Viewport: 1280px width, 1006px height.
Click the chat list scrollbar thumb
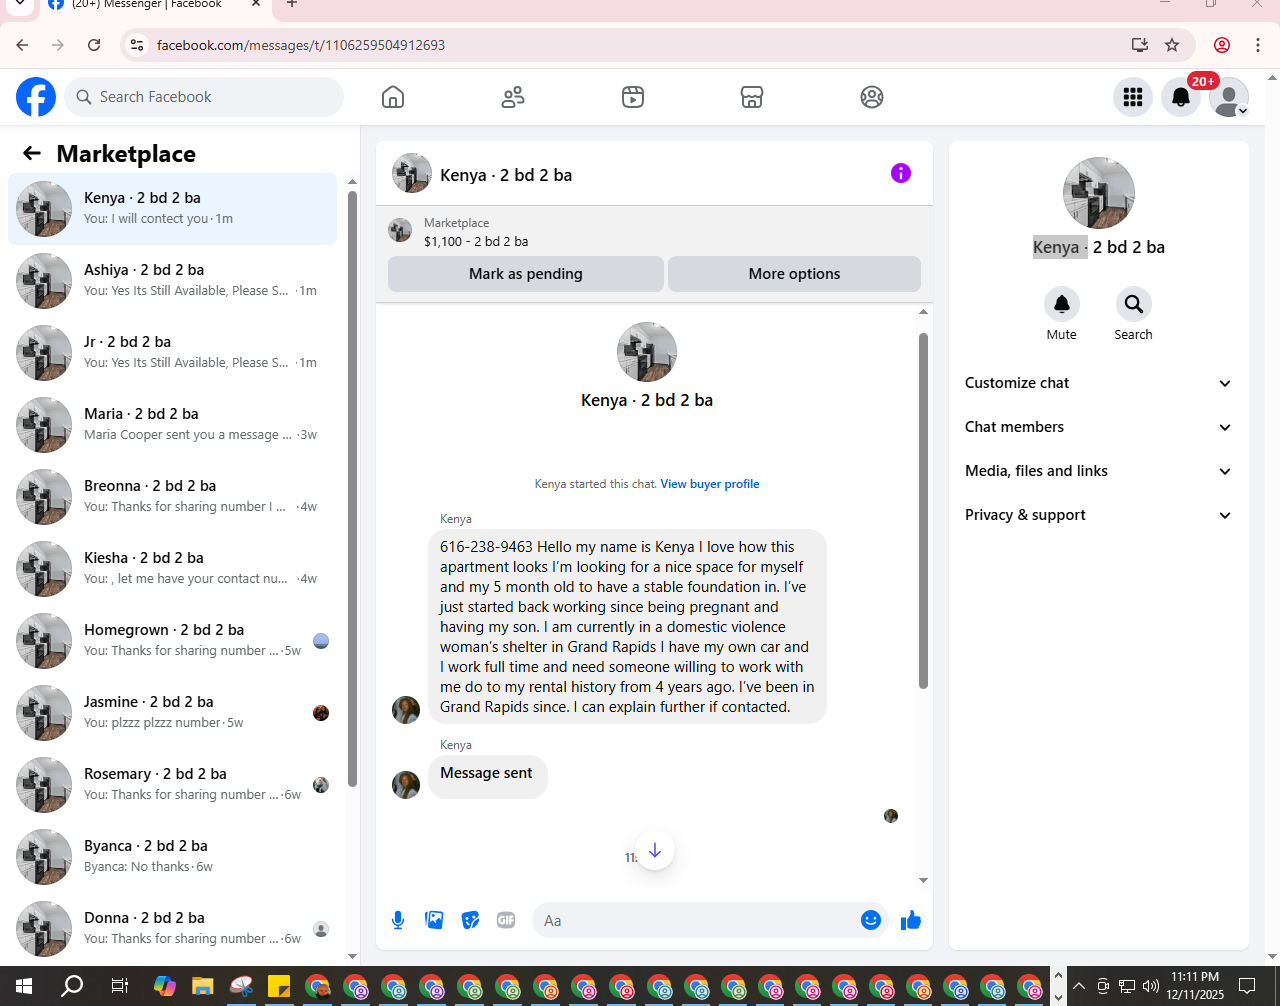[352, 488]
